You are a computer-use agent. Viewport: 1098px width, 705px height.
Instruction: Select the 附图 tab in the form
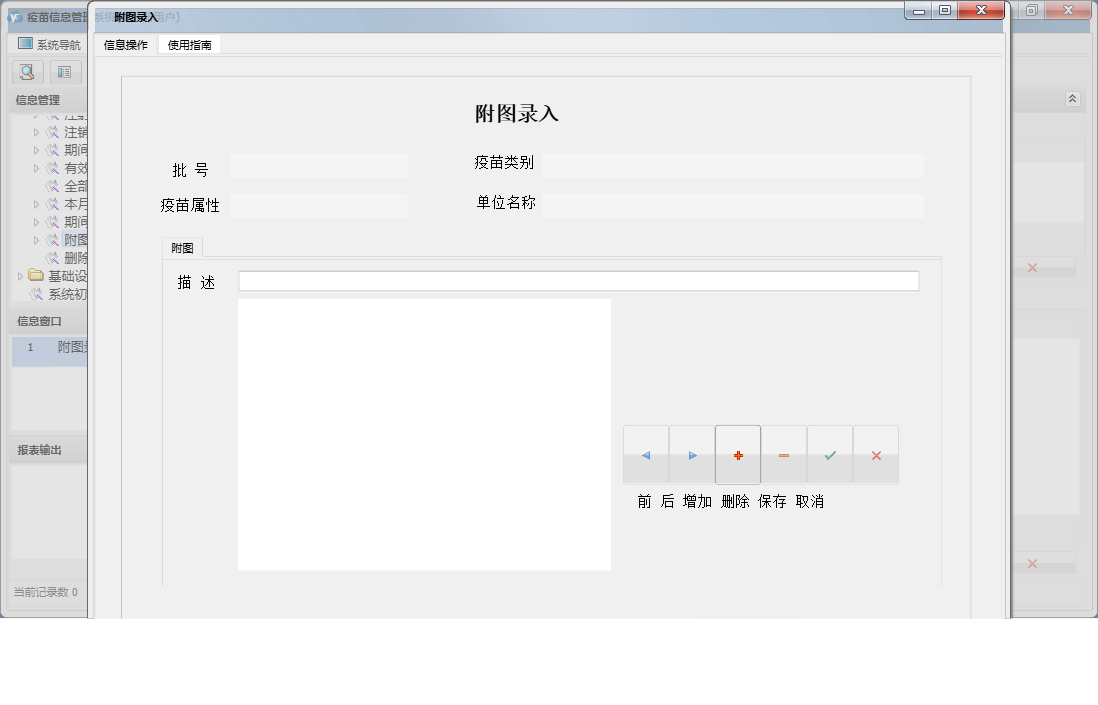(x=182, y=248)
